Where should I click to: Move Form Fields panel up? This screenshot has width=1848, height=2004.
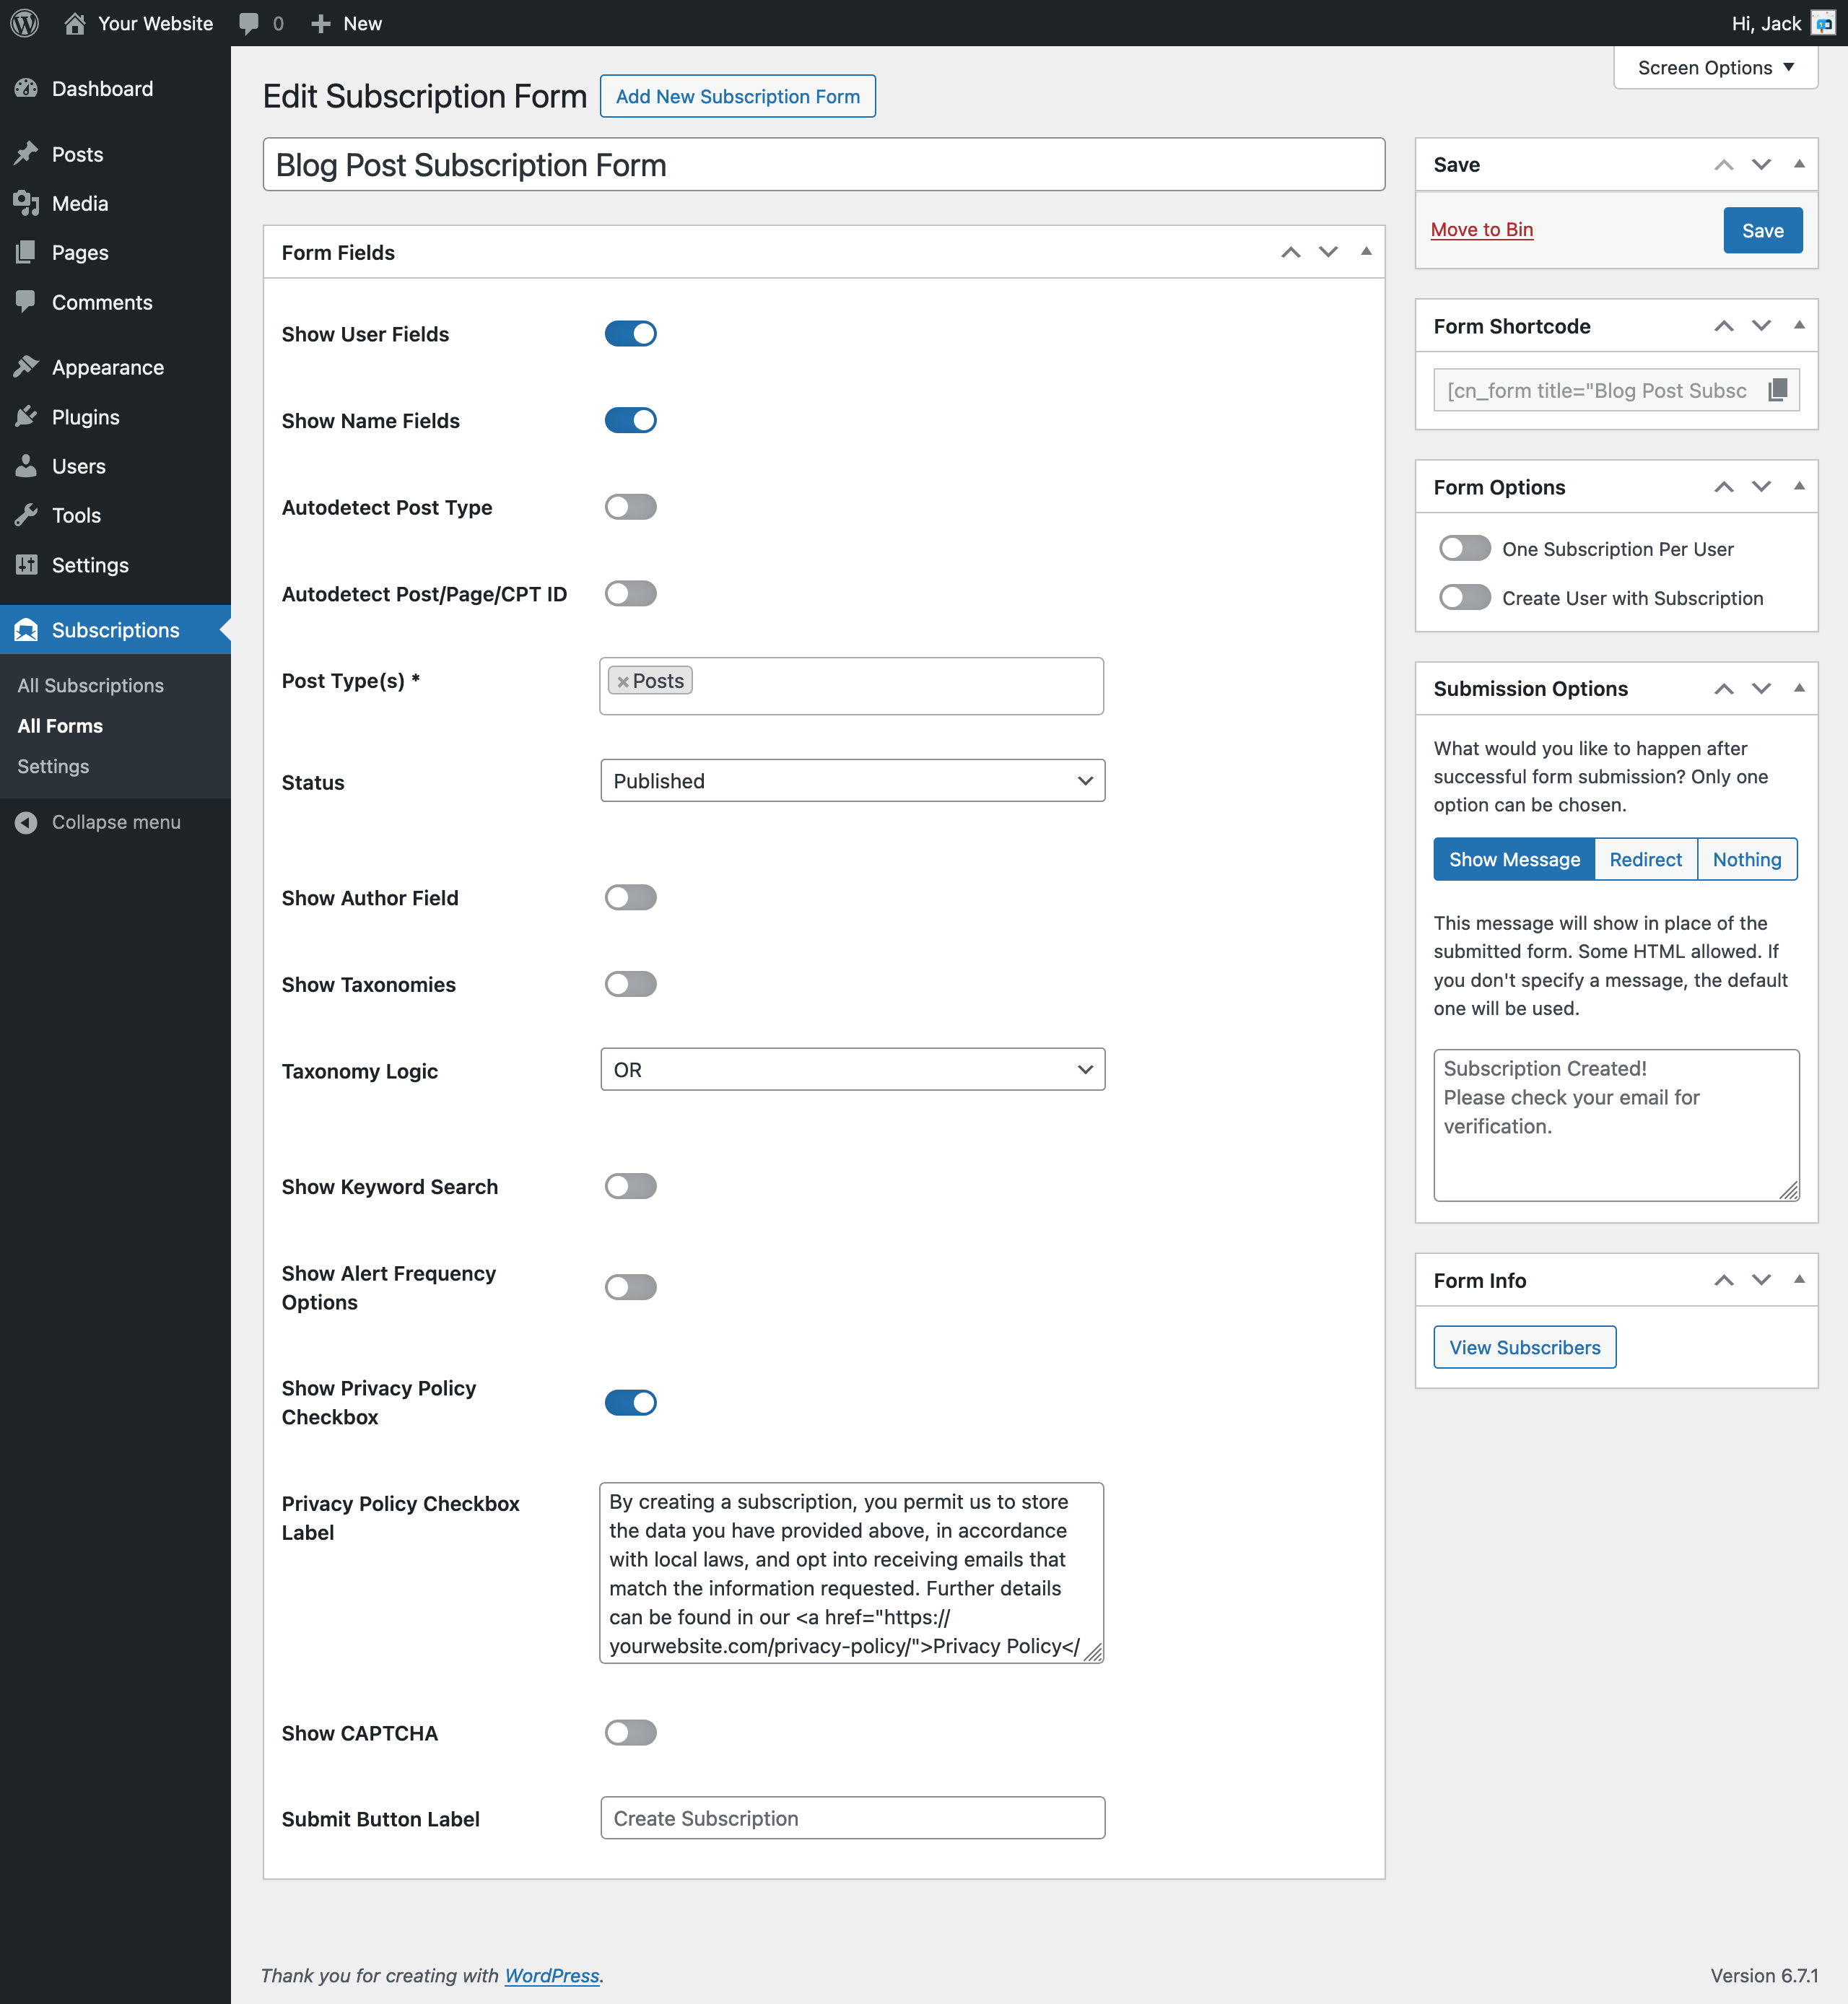[1291, 252]
